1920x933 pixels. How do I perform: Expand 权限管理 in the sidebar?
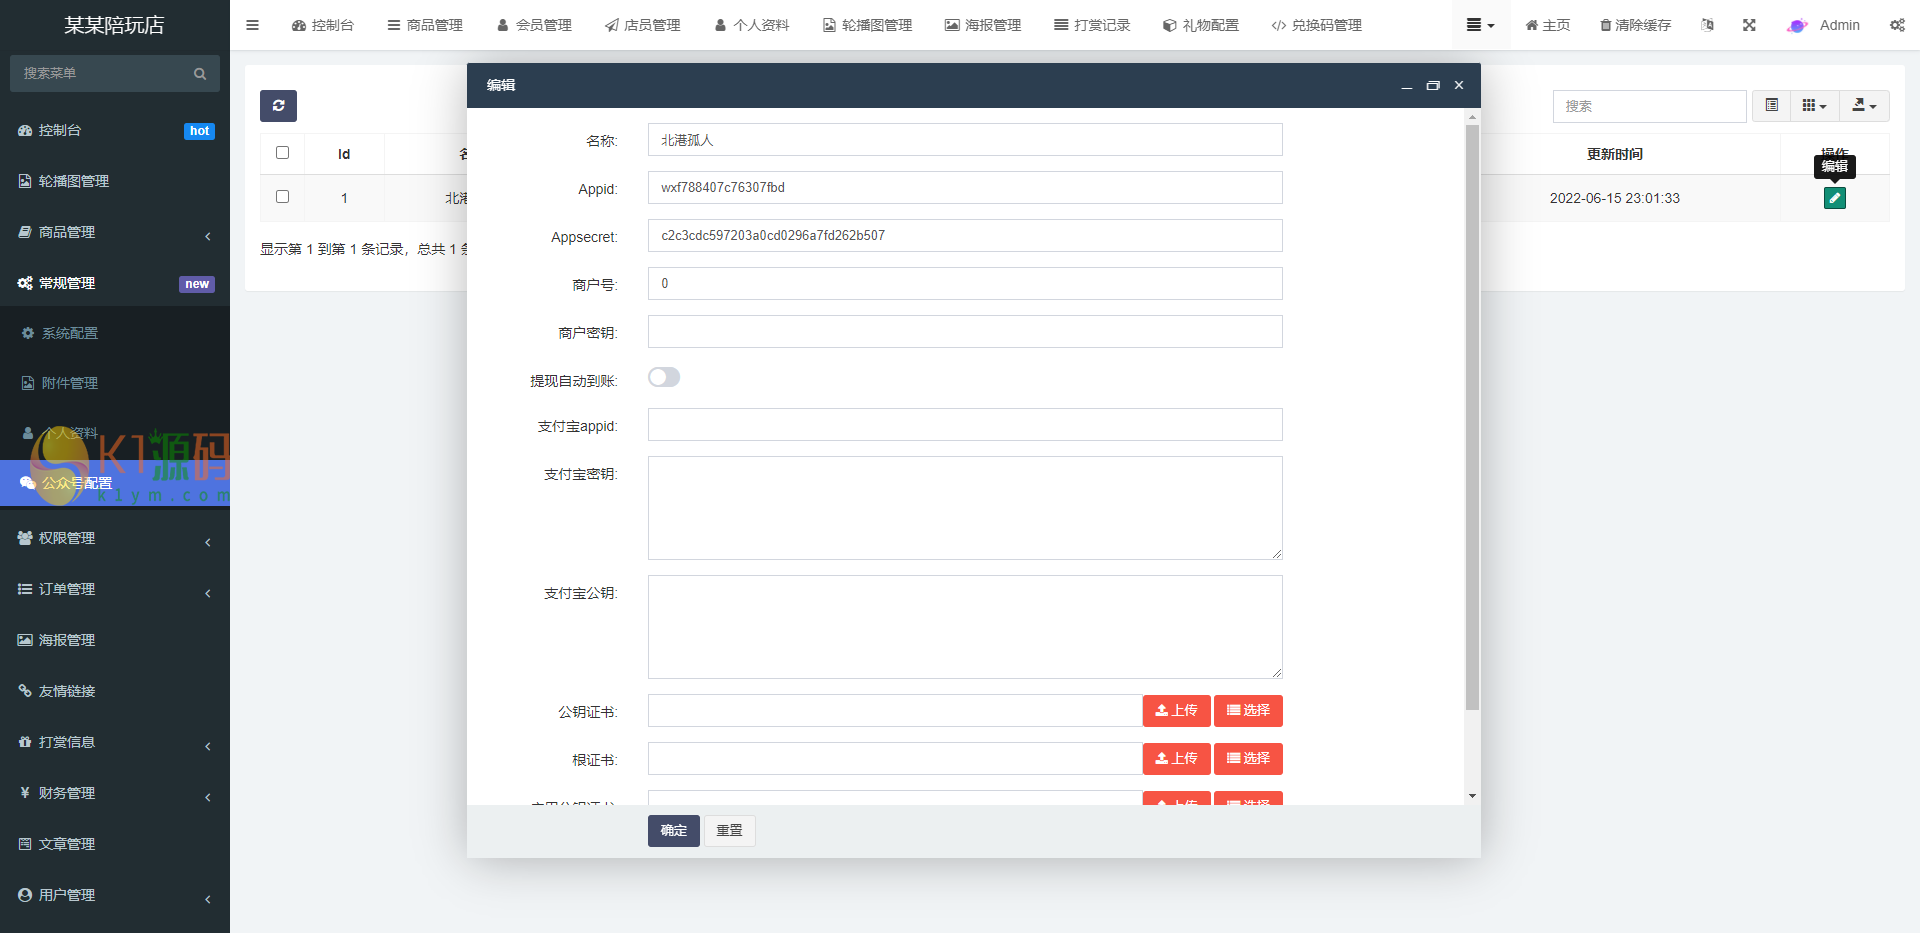coord(115,538)
